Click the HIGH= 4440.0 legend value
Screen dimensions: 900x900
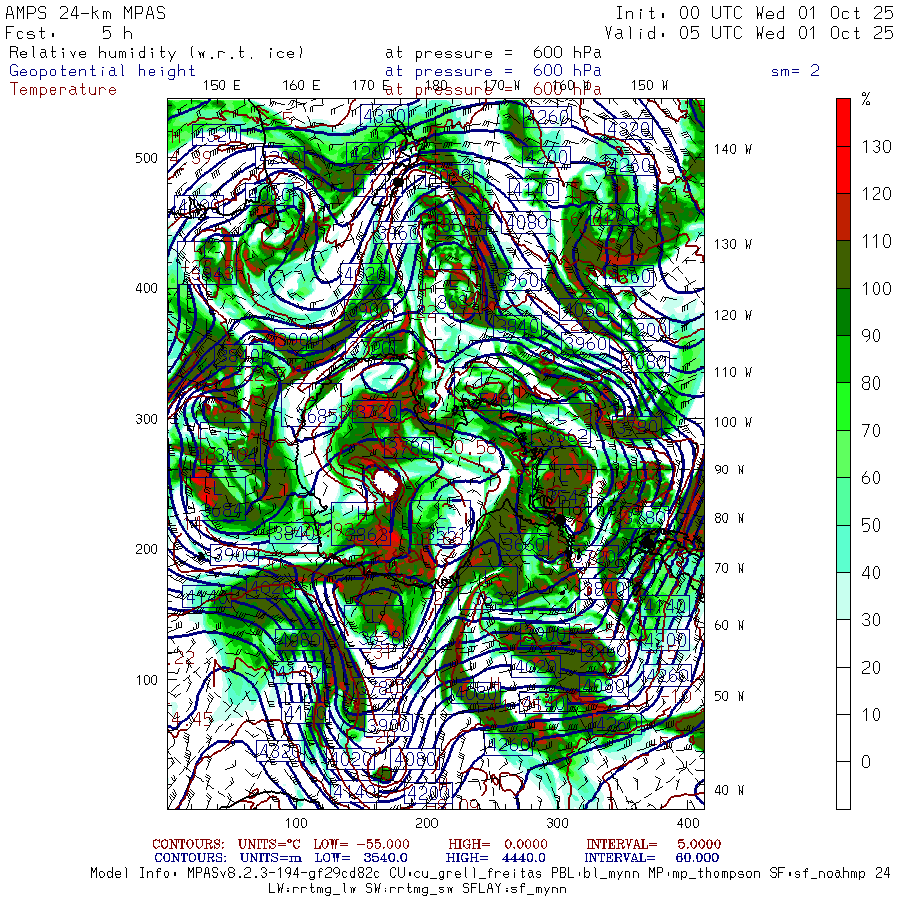(496, 858)
